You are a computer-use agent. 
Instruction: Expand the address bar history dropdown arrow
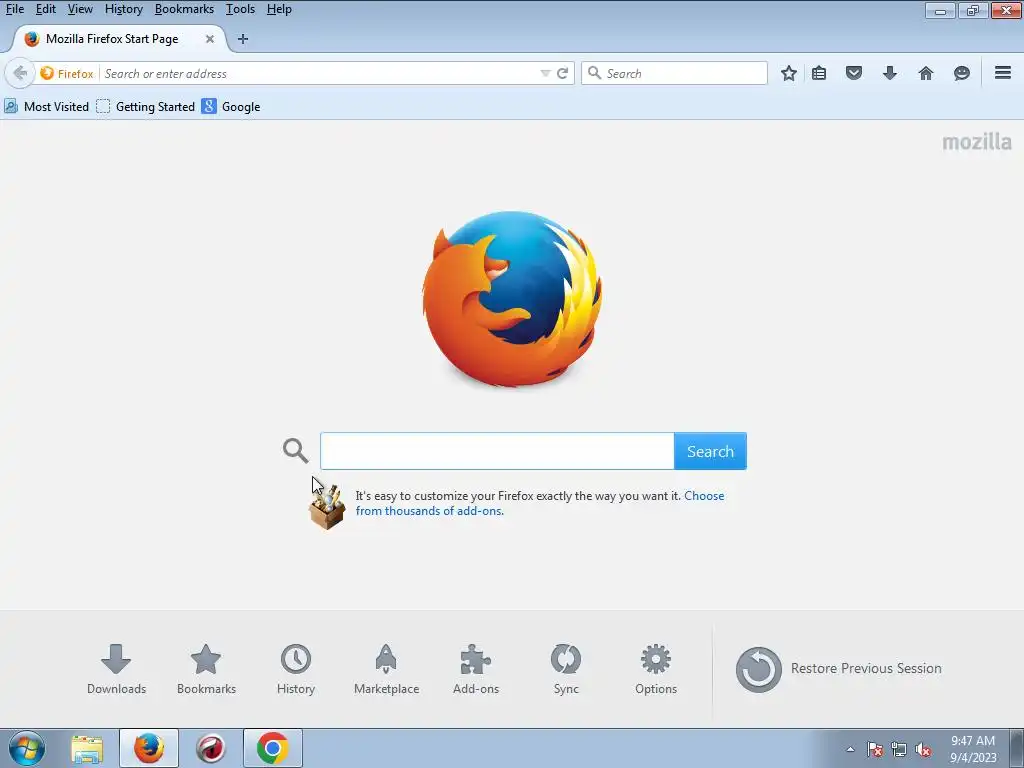[545, 74]
